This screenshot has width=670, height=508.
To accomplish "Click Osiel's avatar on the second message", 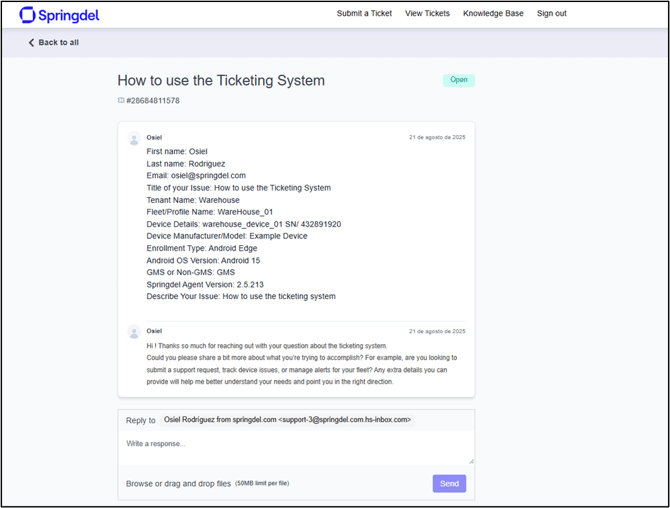I will coord(134,332).
